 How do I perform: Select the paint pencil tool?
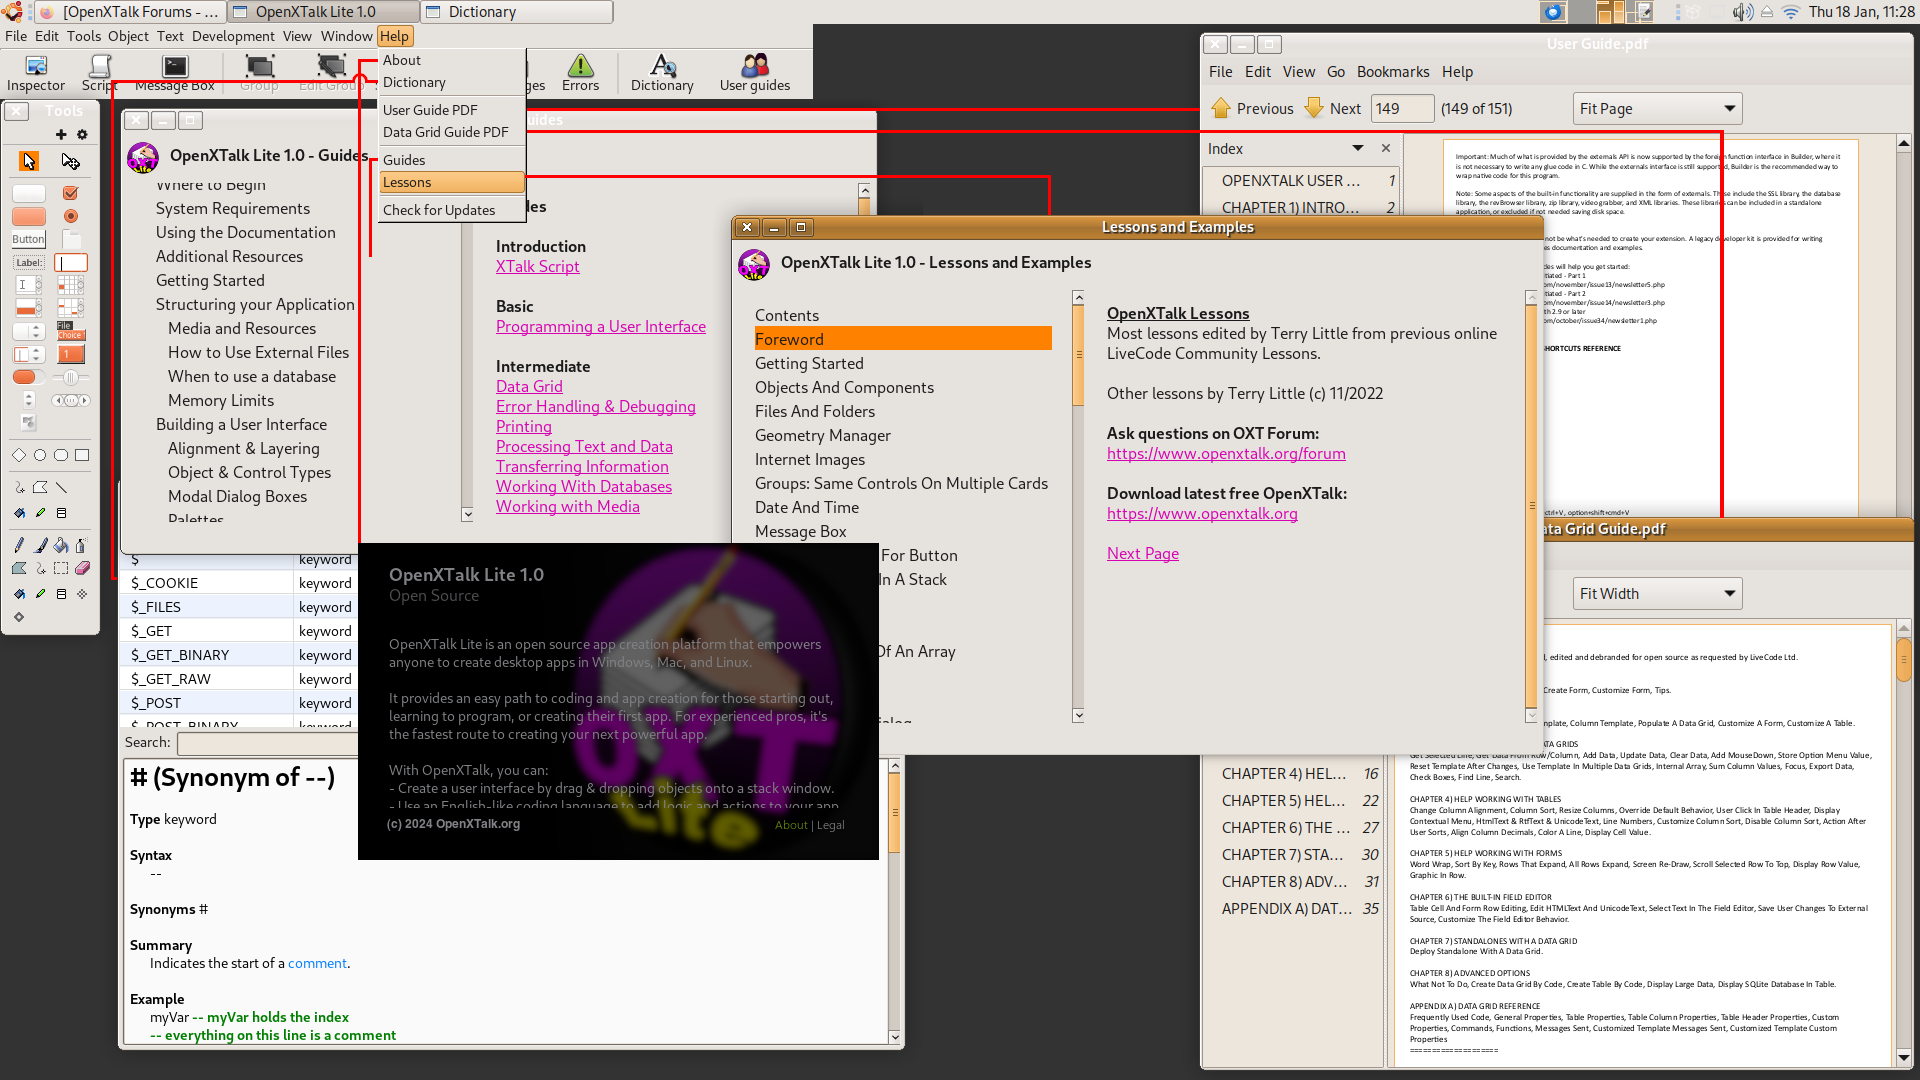[x=19, y=545]
